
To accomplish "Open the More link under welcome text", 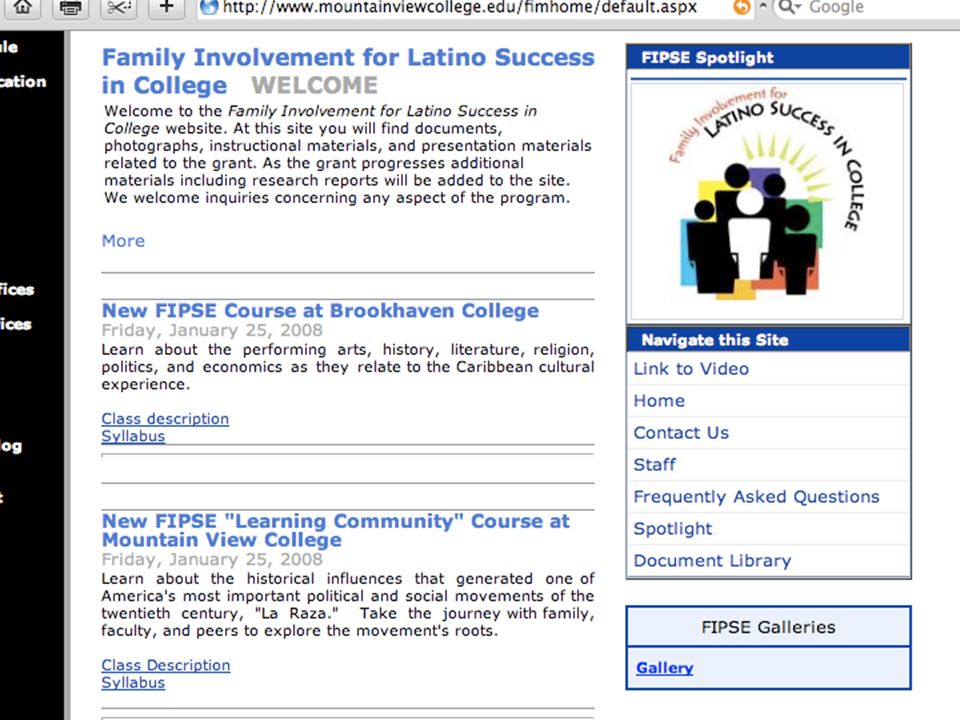I will [123, 241].
